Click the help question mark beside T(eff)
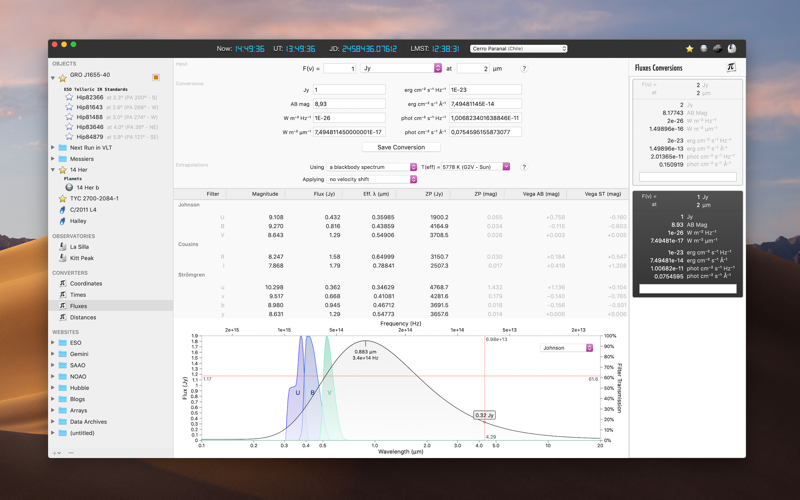 click(x=523, y=167)
